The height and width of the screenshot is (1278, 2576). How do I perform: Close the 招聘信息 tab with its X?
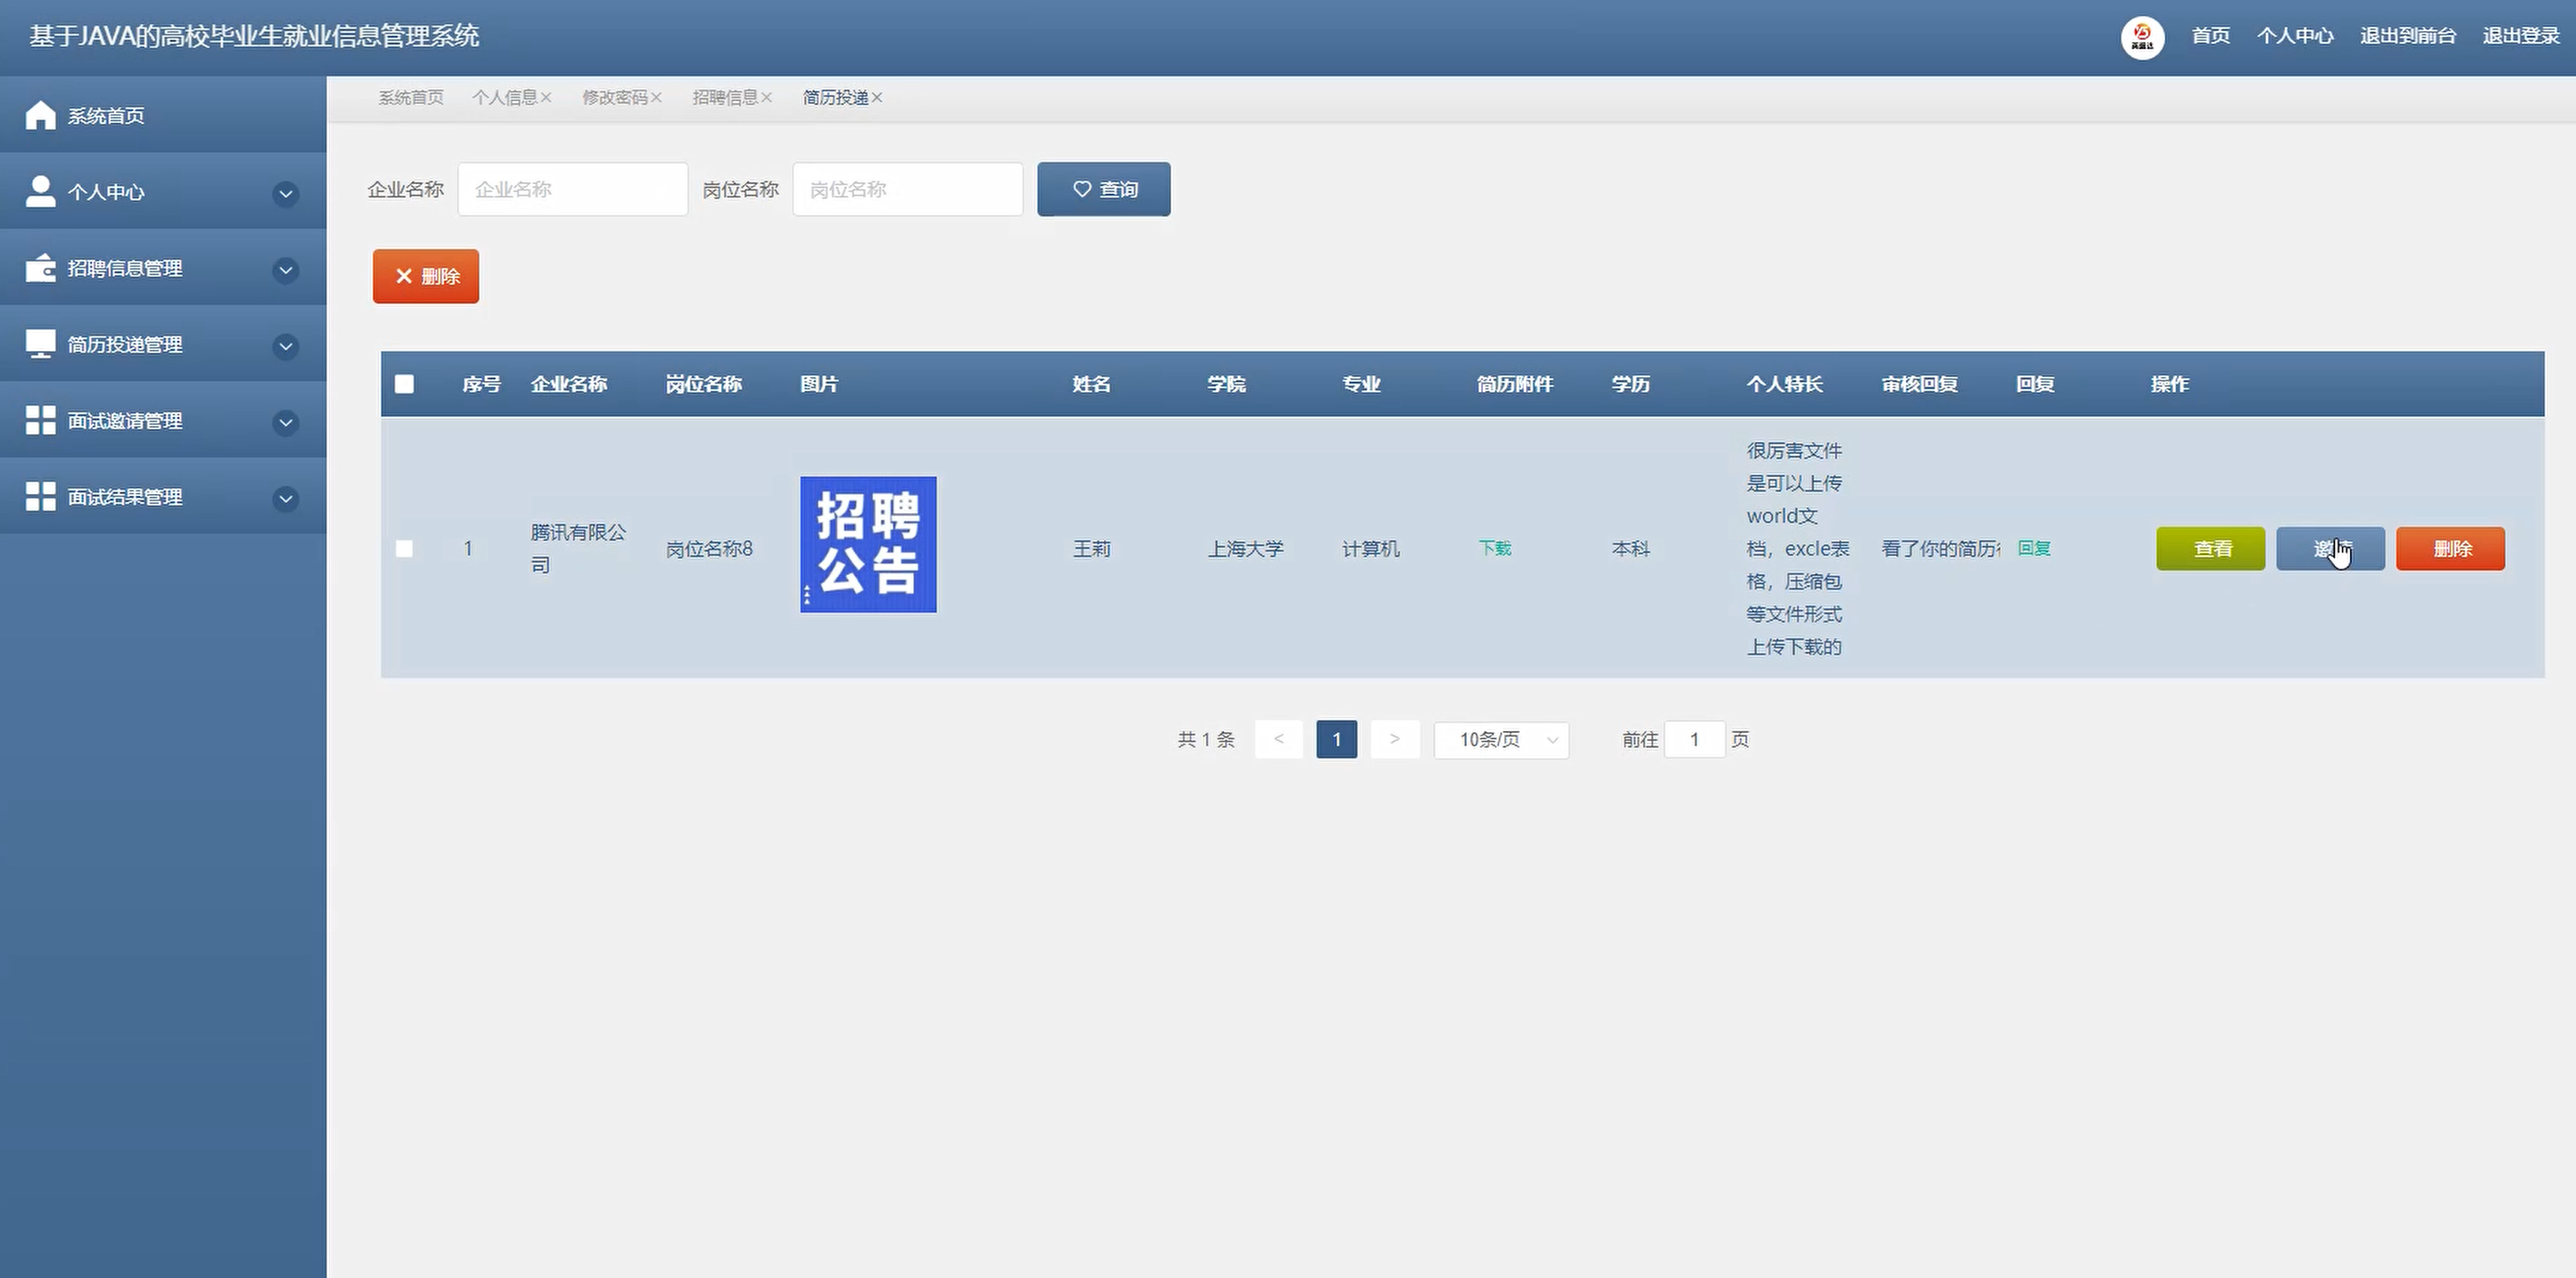(x=766, y=97)
